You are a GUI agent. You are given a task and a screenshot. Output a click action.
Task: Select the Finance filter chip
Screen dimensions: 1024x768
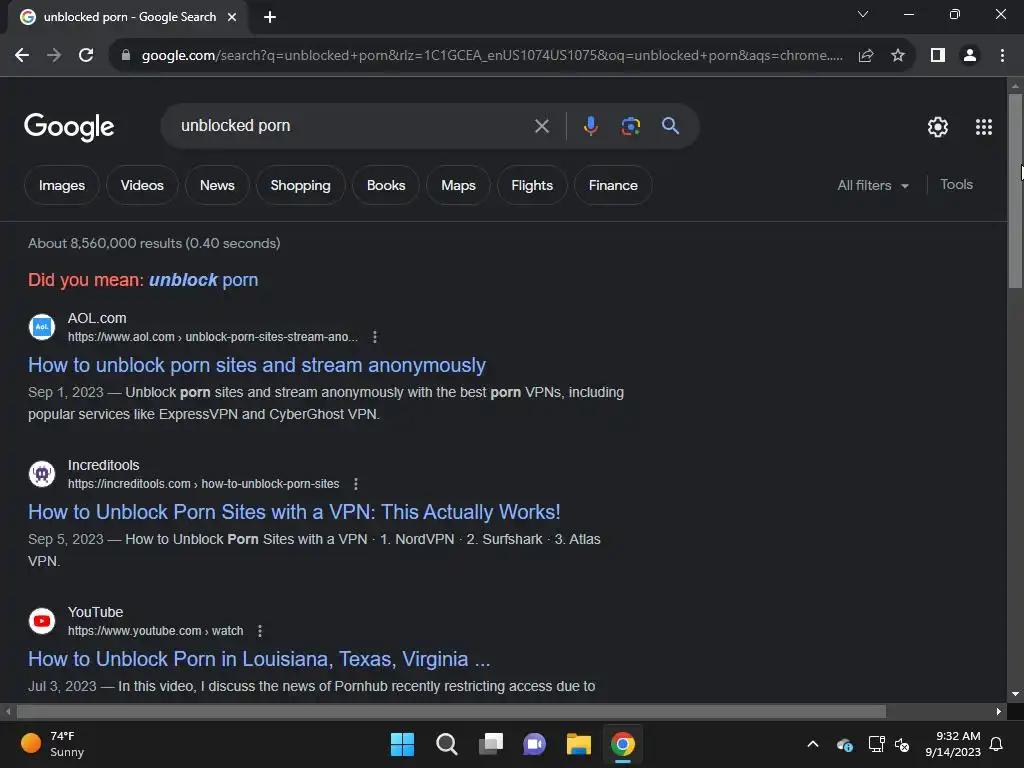click(x=613, y=185)
